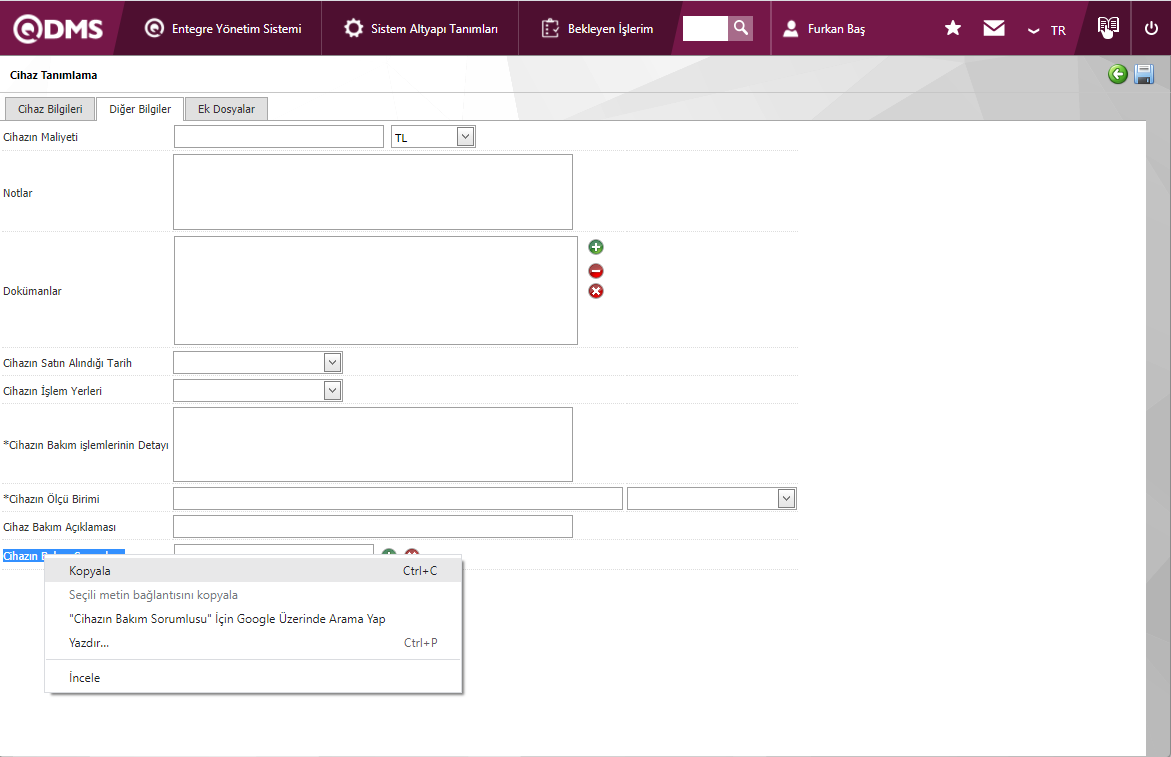
Task: Select İncele from the context menu
Action: [x=253, y=677]
